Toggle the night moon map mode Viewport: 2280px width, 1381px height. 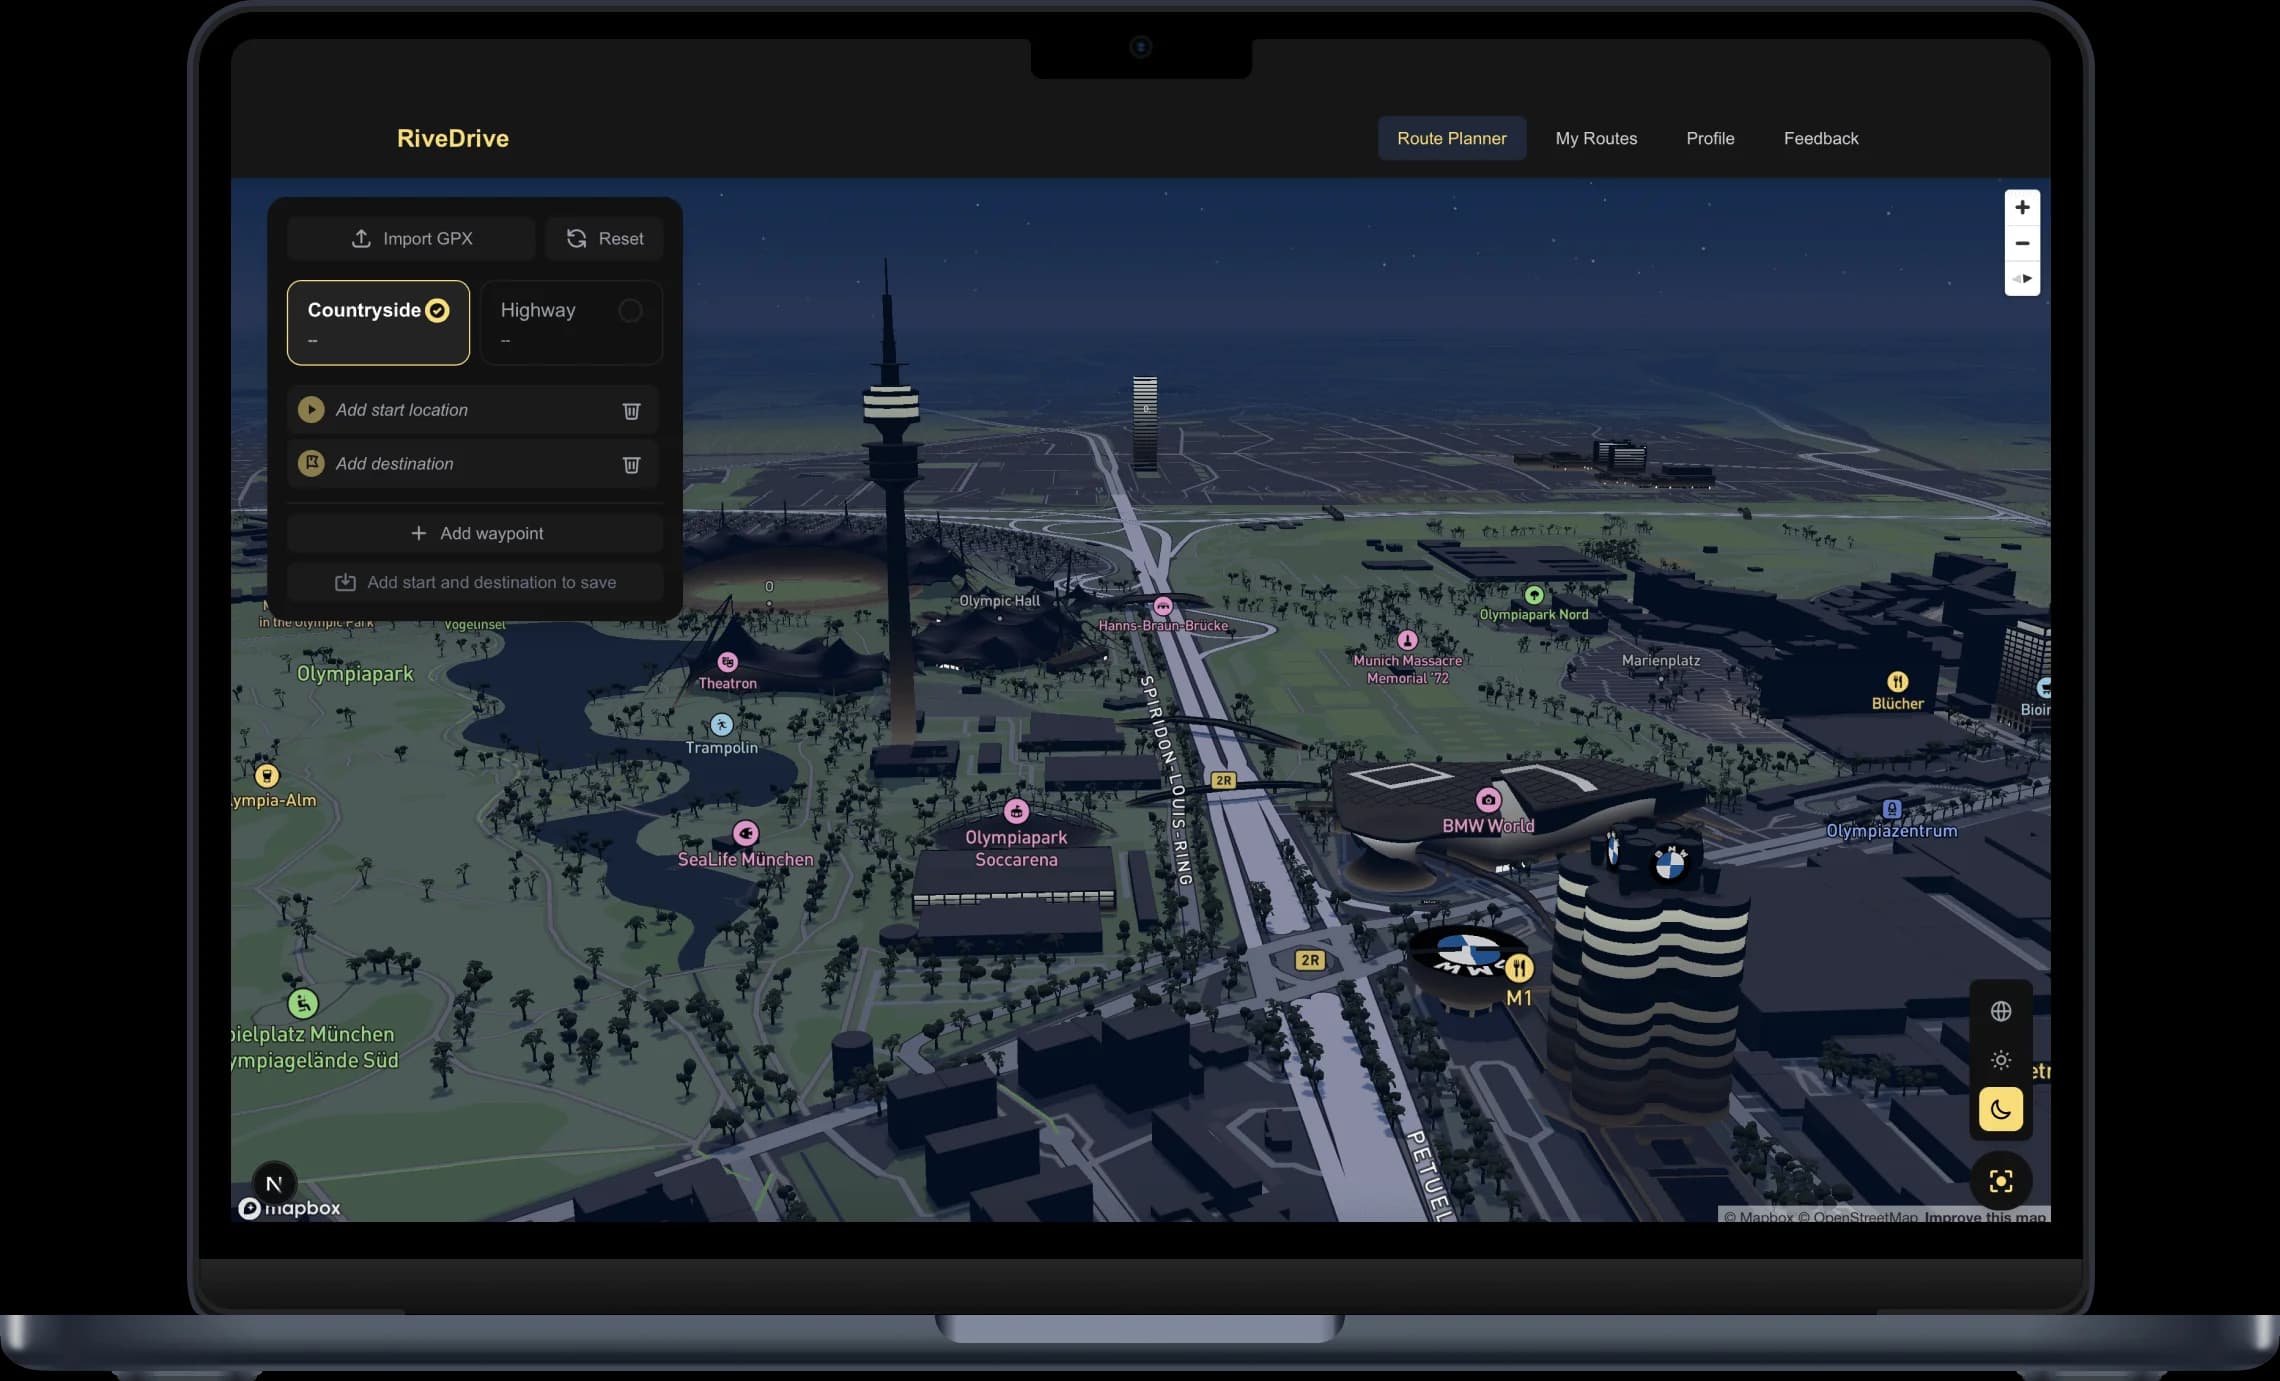click(x=2000, y=1109)
